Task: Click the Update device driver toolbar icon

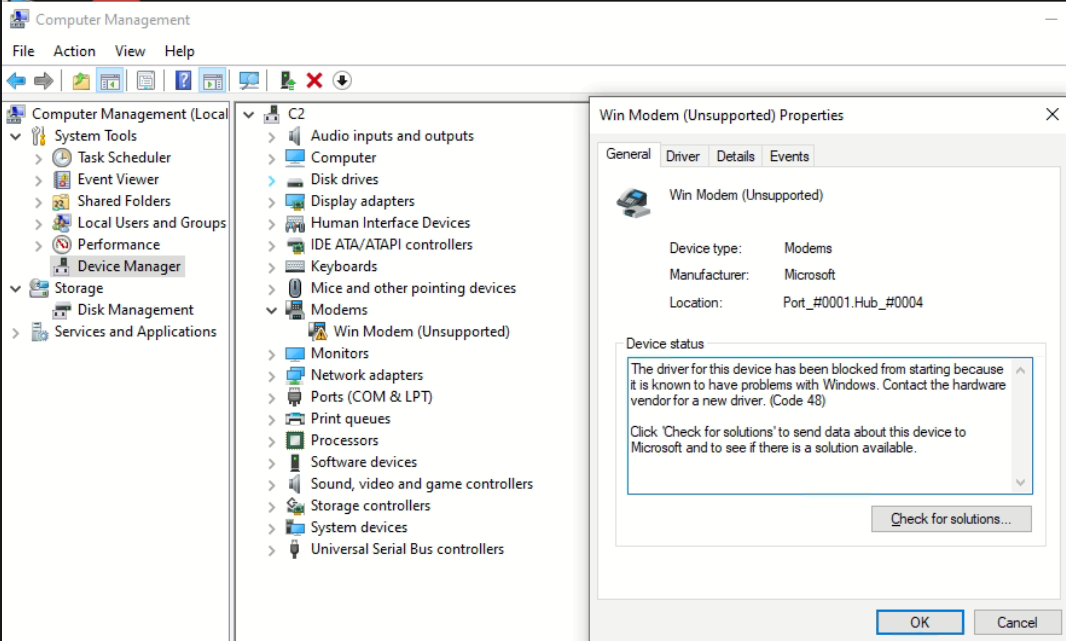Action: click(288, 81)
